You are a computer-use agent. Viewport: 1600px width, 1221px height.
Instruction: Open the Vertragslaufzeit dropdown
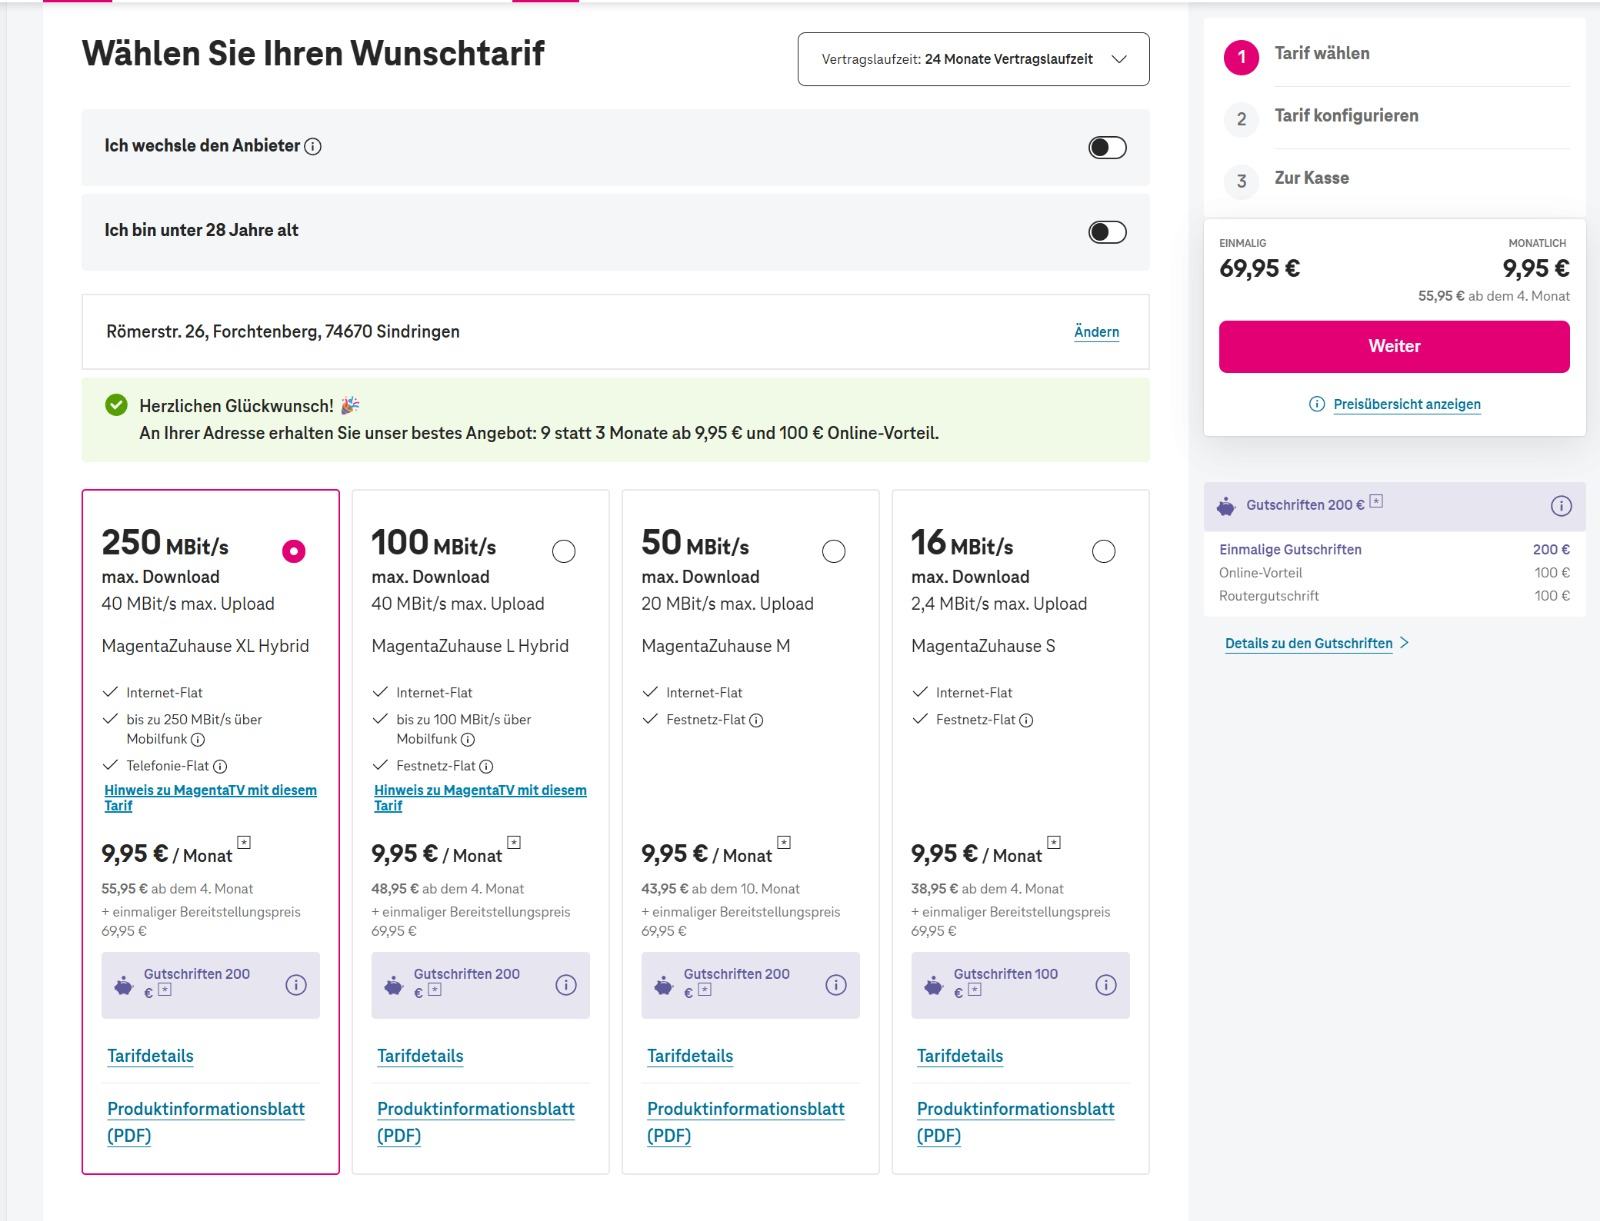coord(973,59)
